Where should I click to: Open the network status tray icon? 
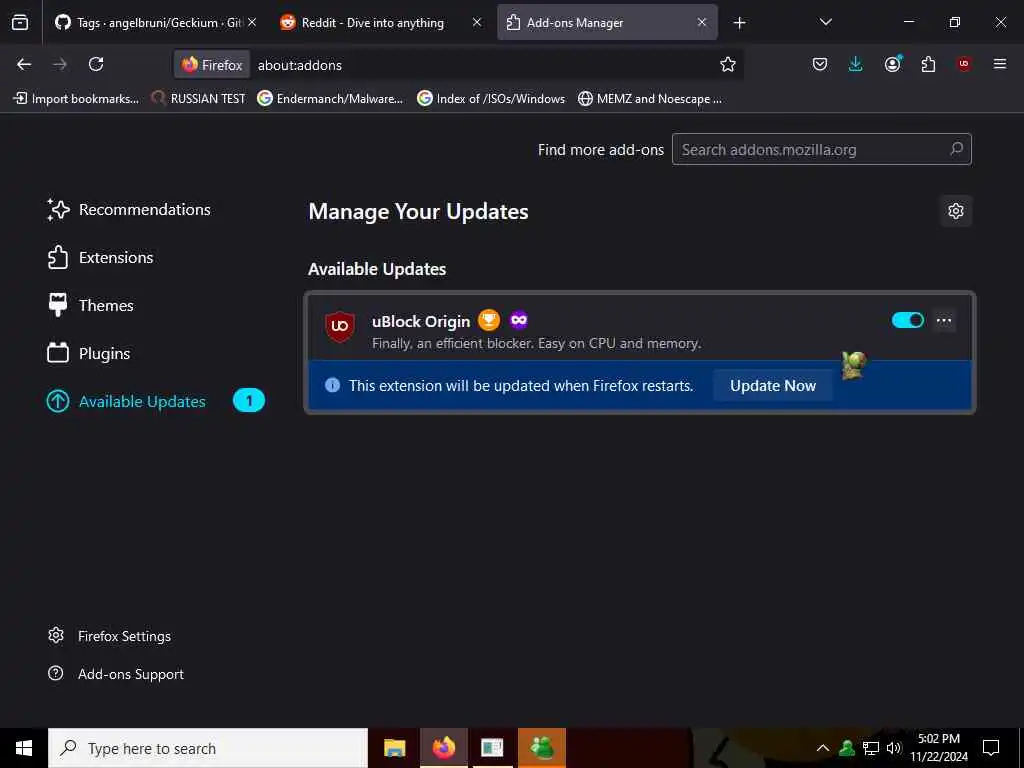[871, 748]
